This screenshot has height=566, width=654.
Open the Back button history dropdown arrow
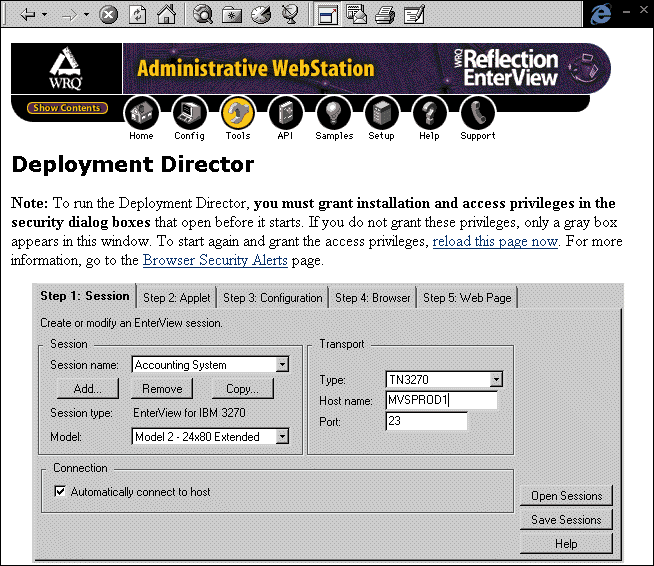pyautogui.click(x=44, y=15)
